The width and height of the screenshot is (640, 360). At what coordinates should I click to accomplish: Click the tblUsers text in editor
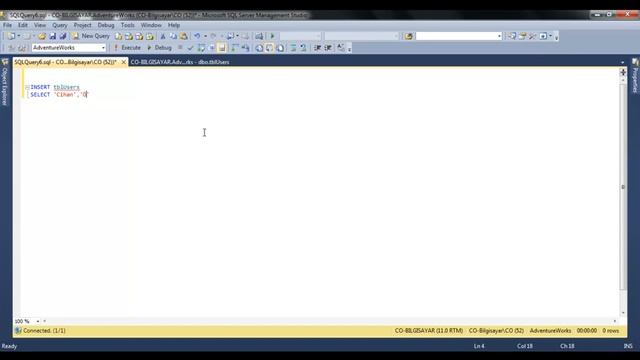point(67,87)
